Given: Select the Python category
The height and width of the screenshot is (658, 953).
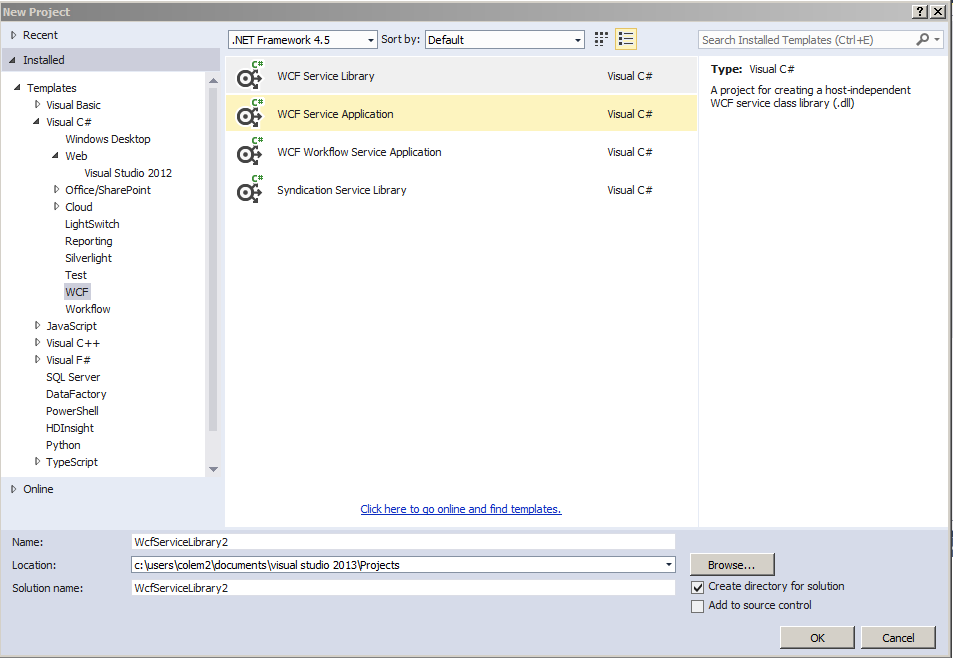Looking at the screenshot, I should [x=63, y=445].
